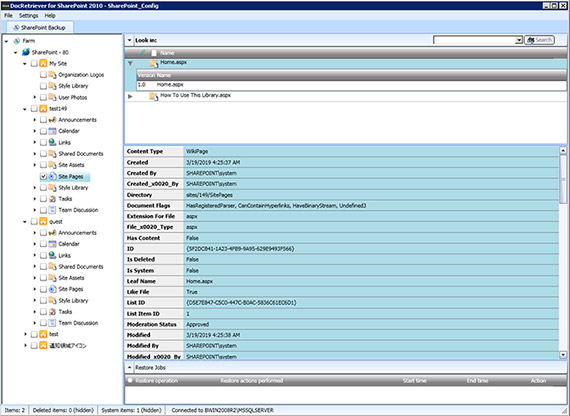The width and height of the screenshot is (570, 416).
Task: Open the Help menu
Action: pyautogui.click(x=50, y=16)
